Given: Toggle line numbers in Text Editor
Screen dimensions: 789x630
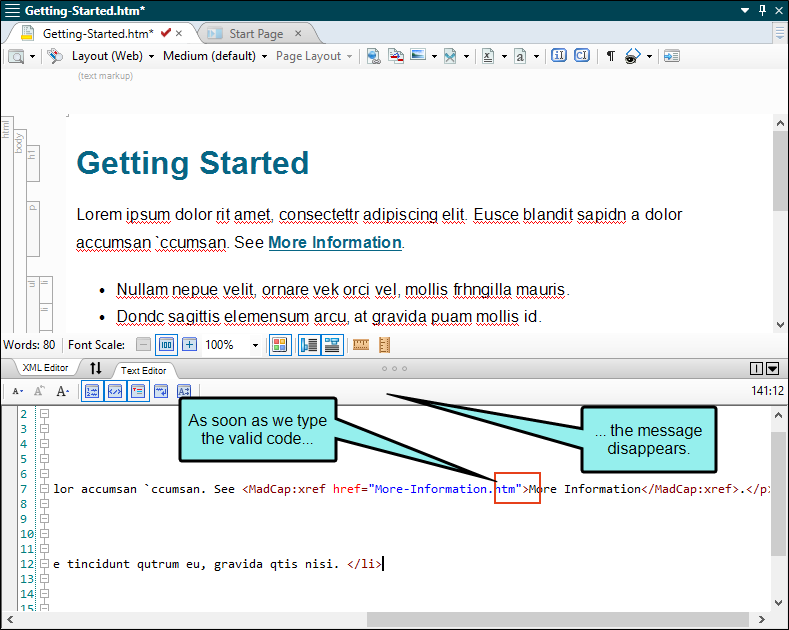Looking at the screenshot, I should click(x=91, y=391).
